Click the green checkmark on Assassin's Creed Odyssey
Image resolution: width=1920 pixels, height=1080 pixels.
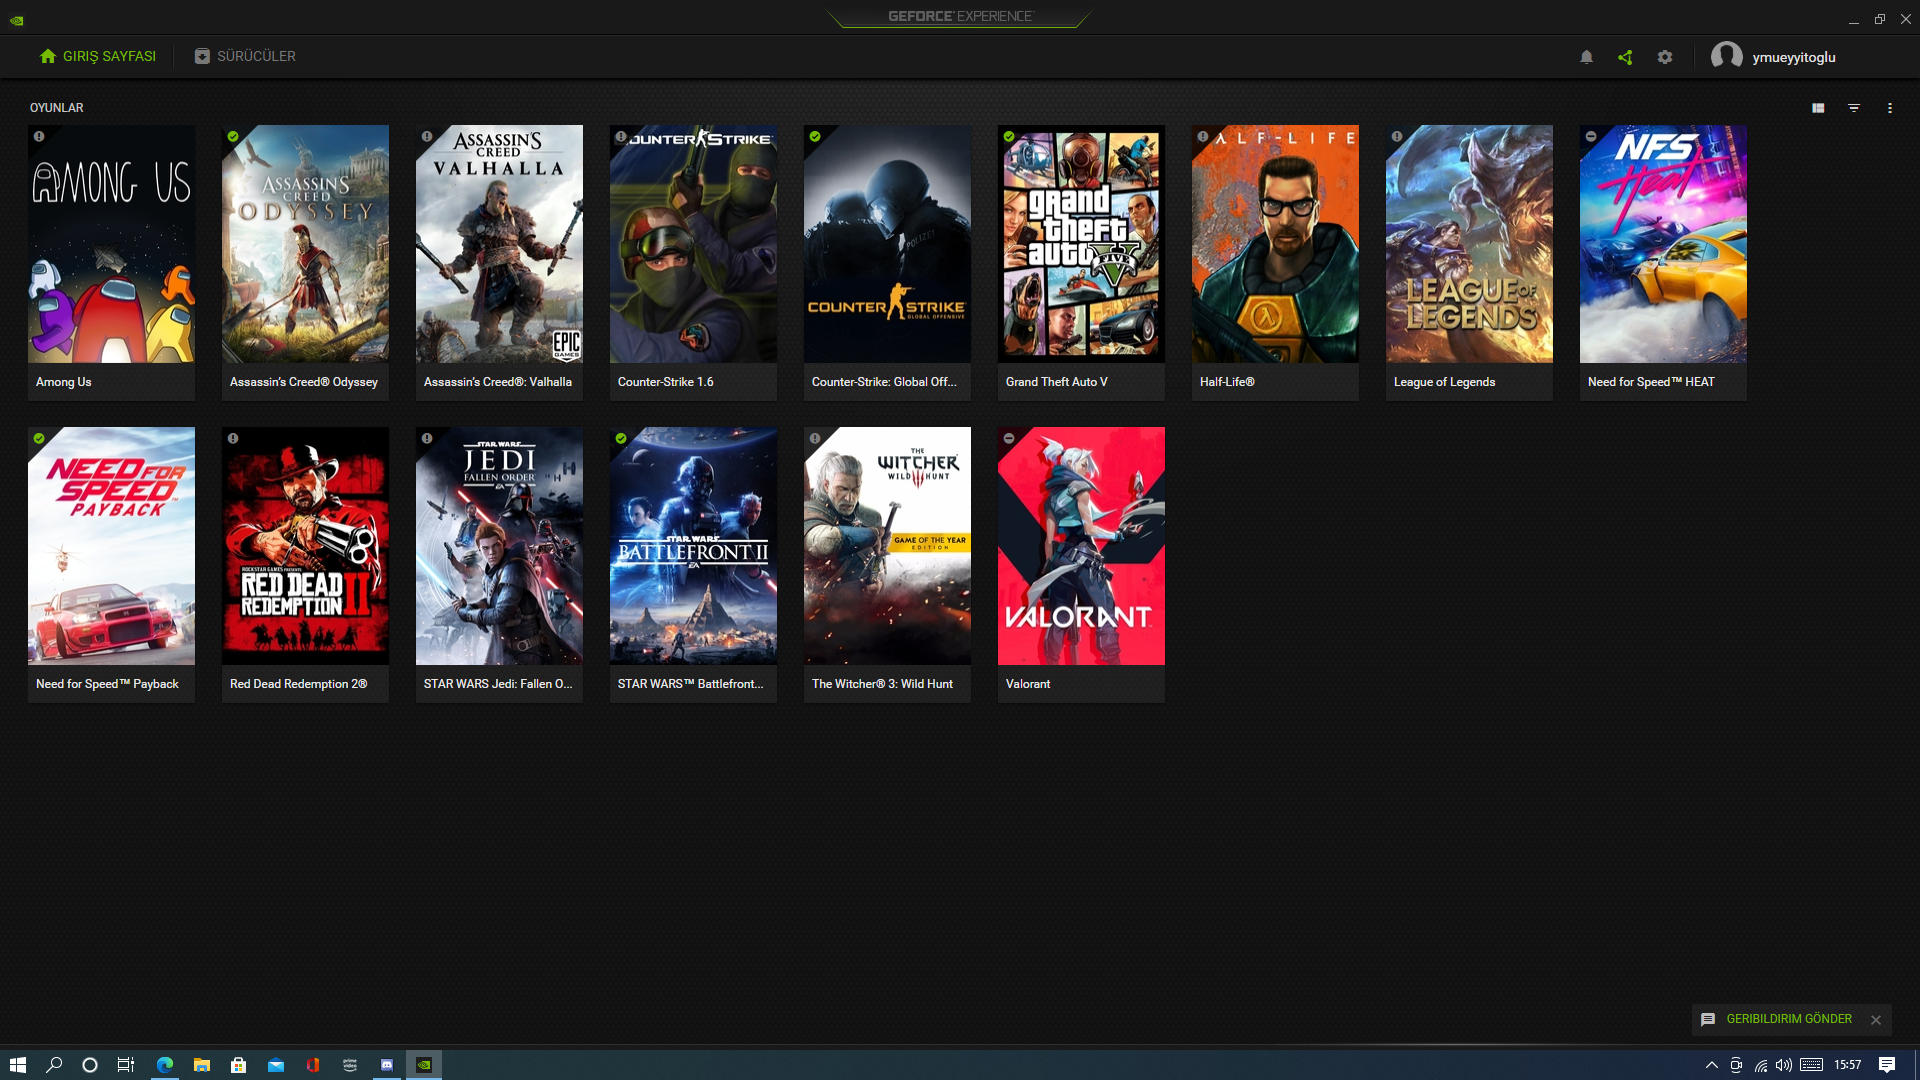point(233,137)
